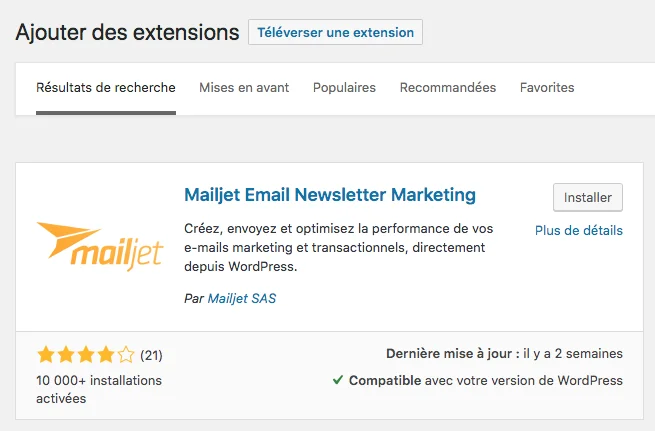Install the Mailjet plugin with Installer

pos(588,197)
